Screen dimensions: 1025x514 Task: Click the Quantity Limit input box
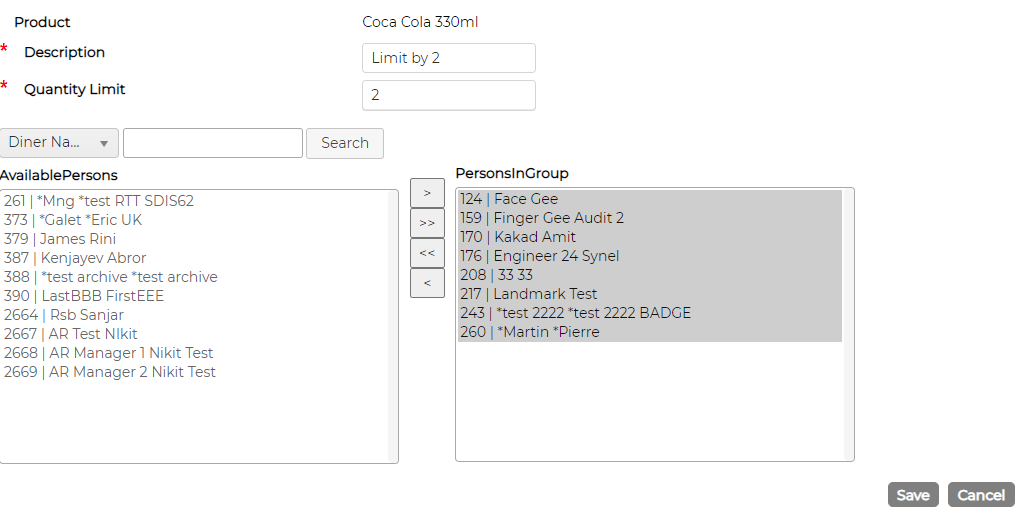[x=448, y=95]
